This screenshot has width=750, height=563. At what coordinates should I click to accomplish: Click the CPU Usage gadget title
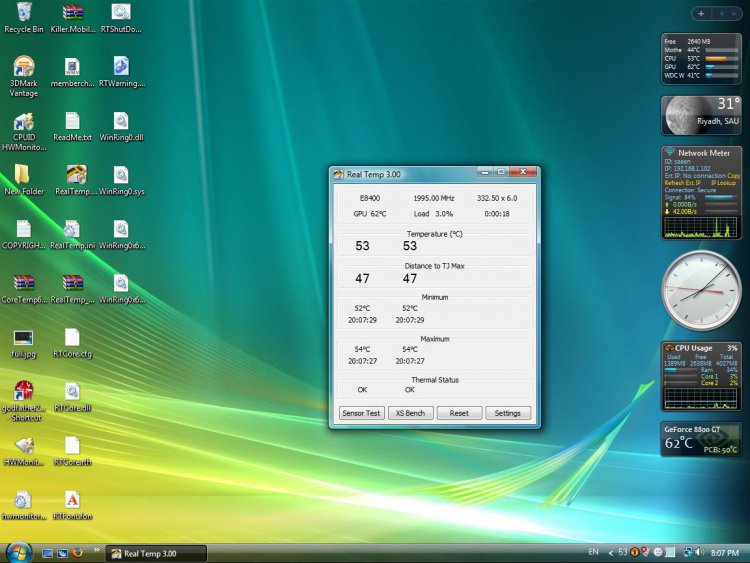[x=693, y=348]
